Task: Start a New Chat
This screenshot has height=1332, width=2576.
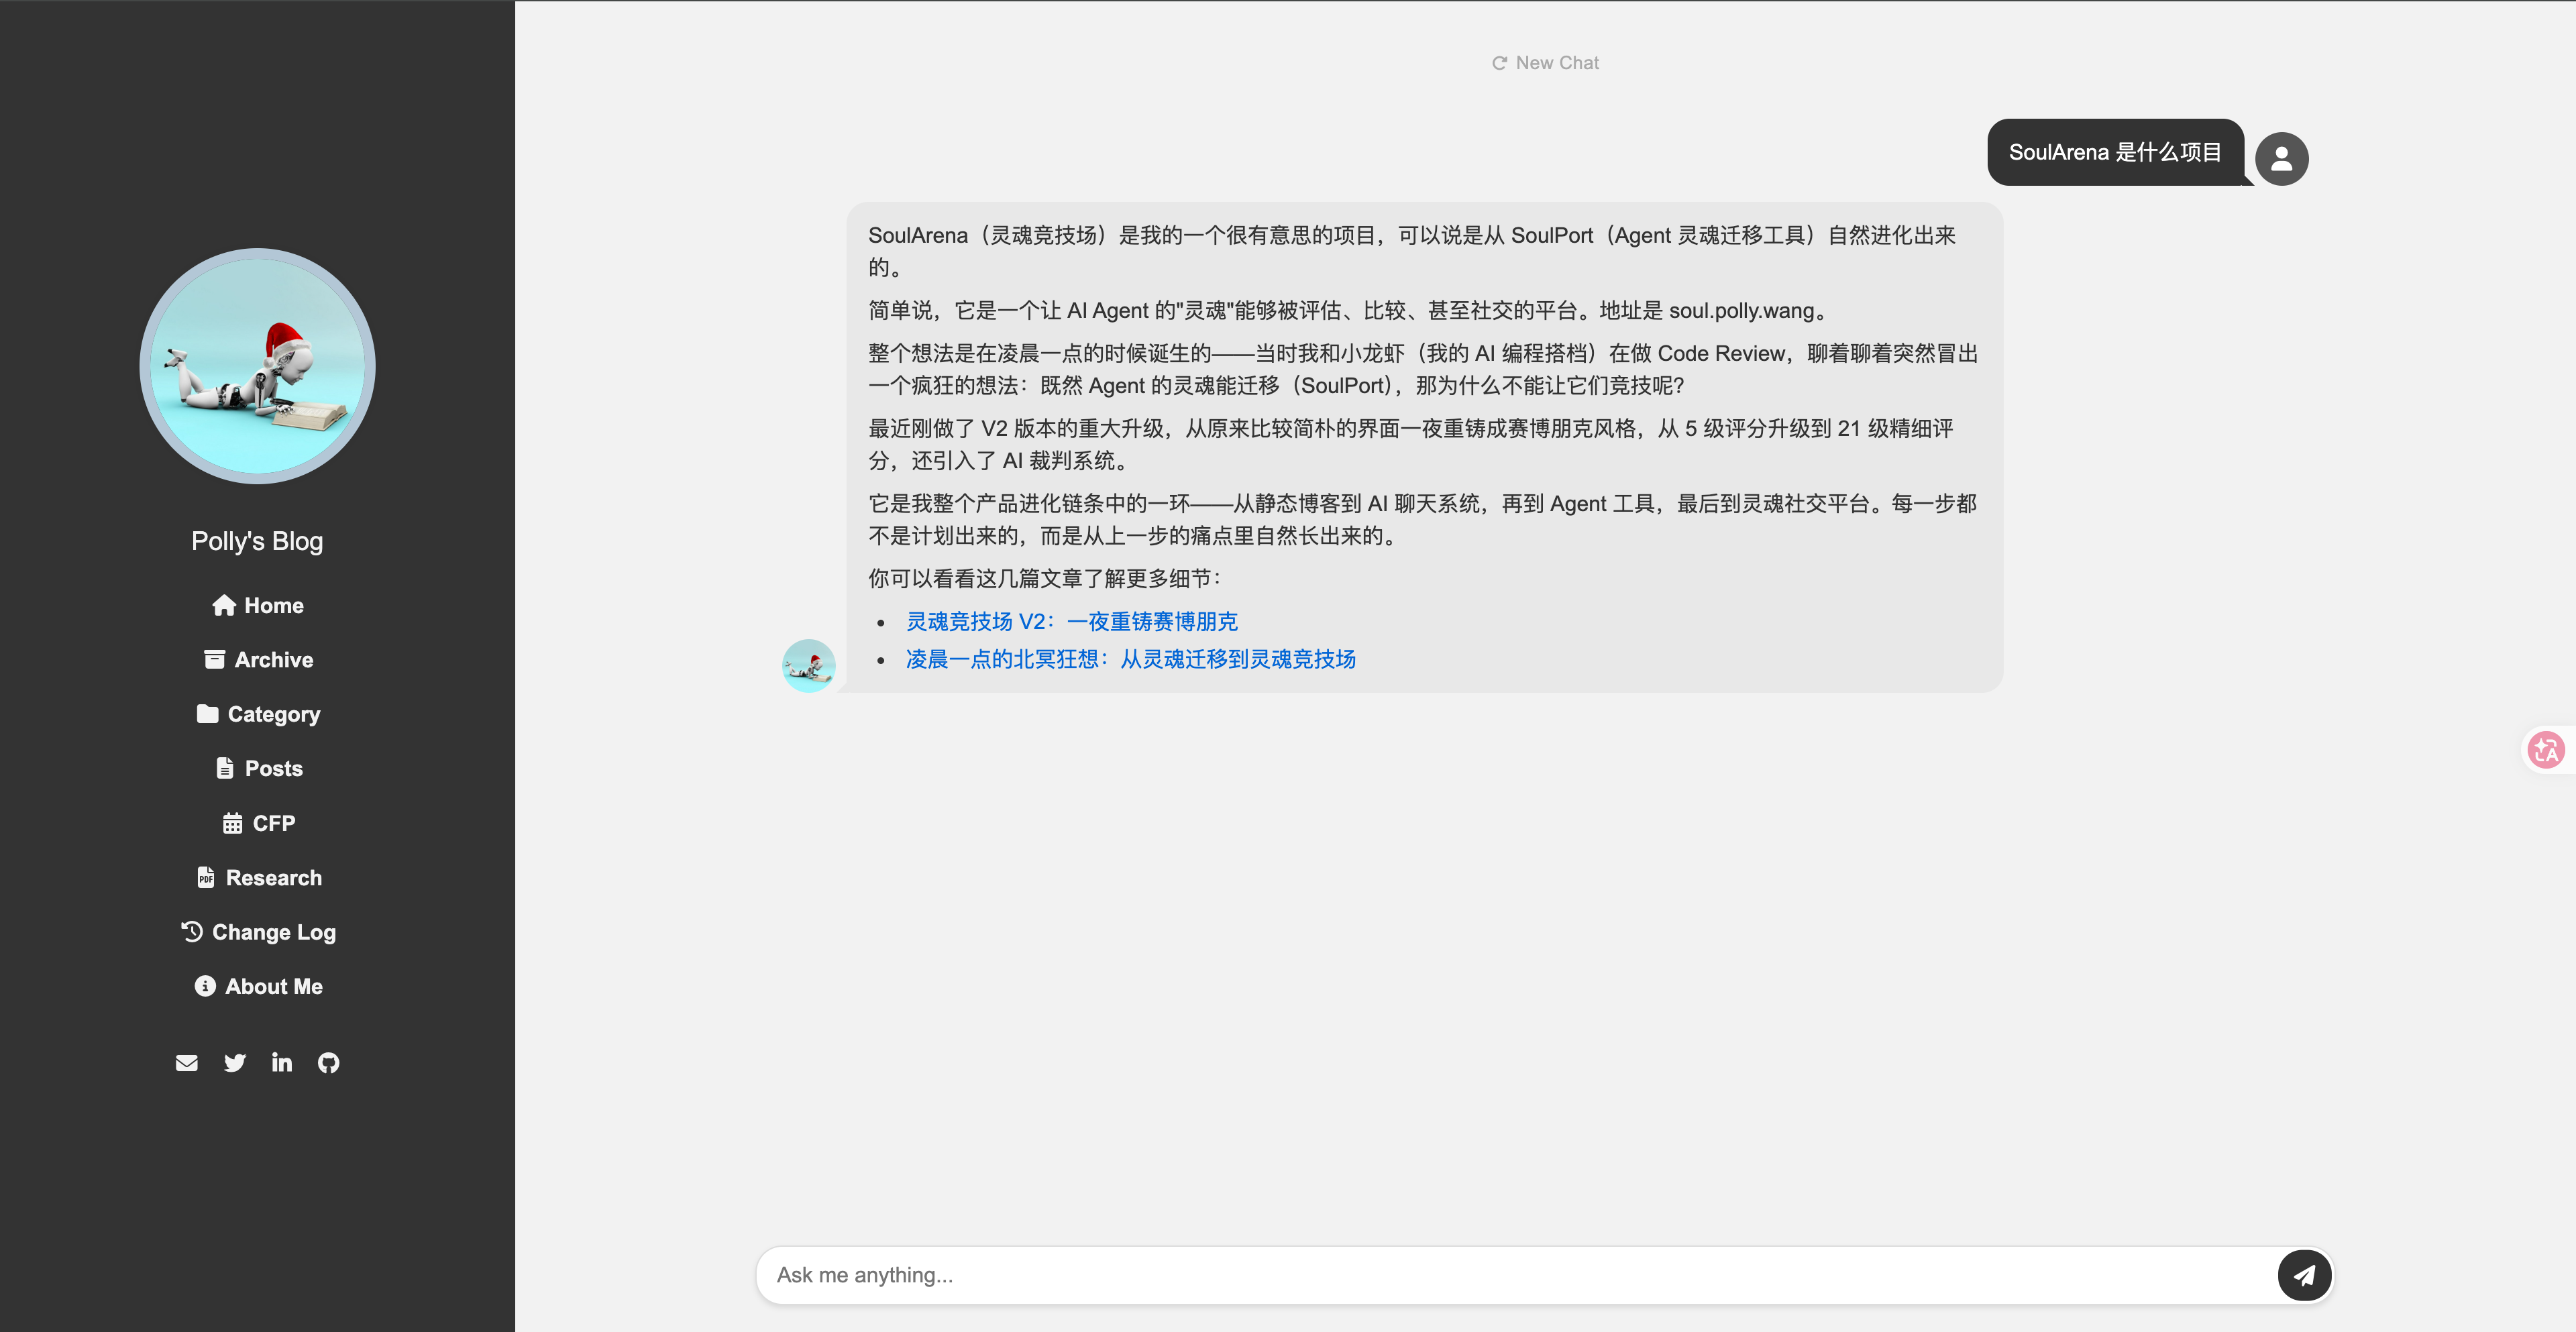Action: [1545, 63]
